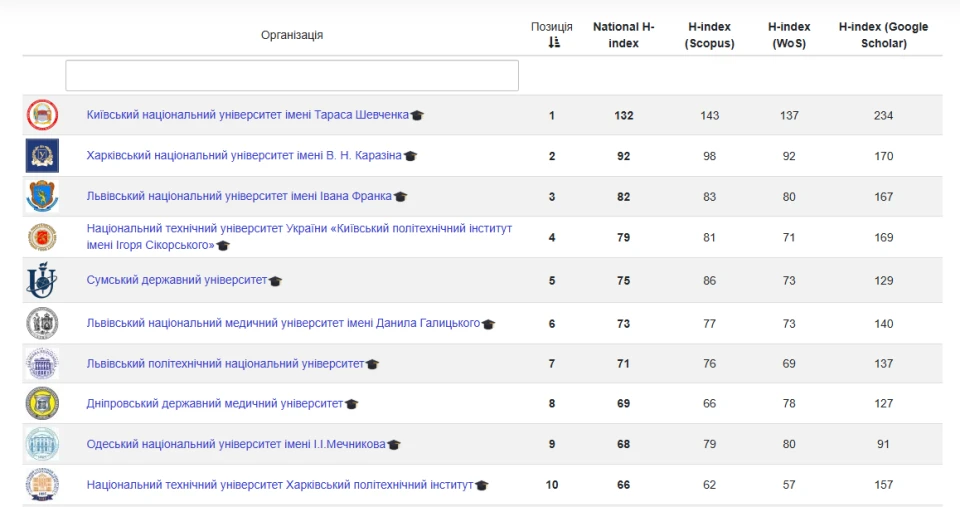Click graduation cap beside Харківський політехнічний інститут

[482, 486]
